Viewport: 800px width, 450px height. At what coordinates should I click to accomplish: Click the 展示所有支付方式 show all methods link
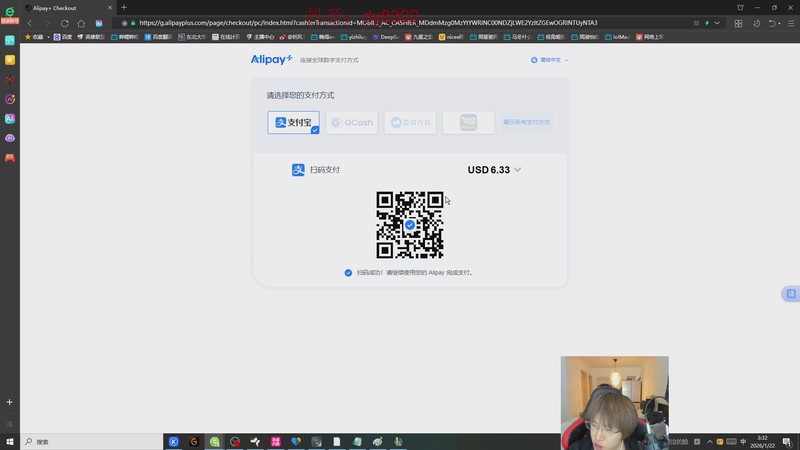pos(527,122)
